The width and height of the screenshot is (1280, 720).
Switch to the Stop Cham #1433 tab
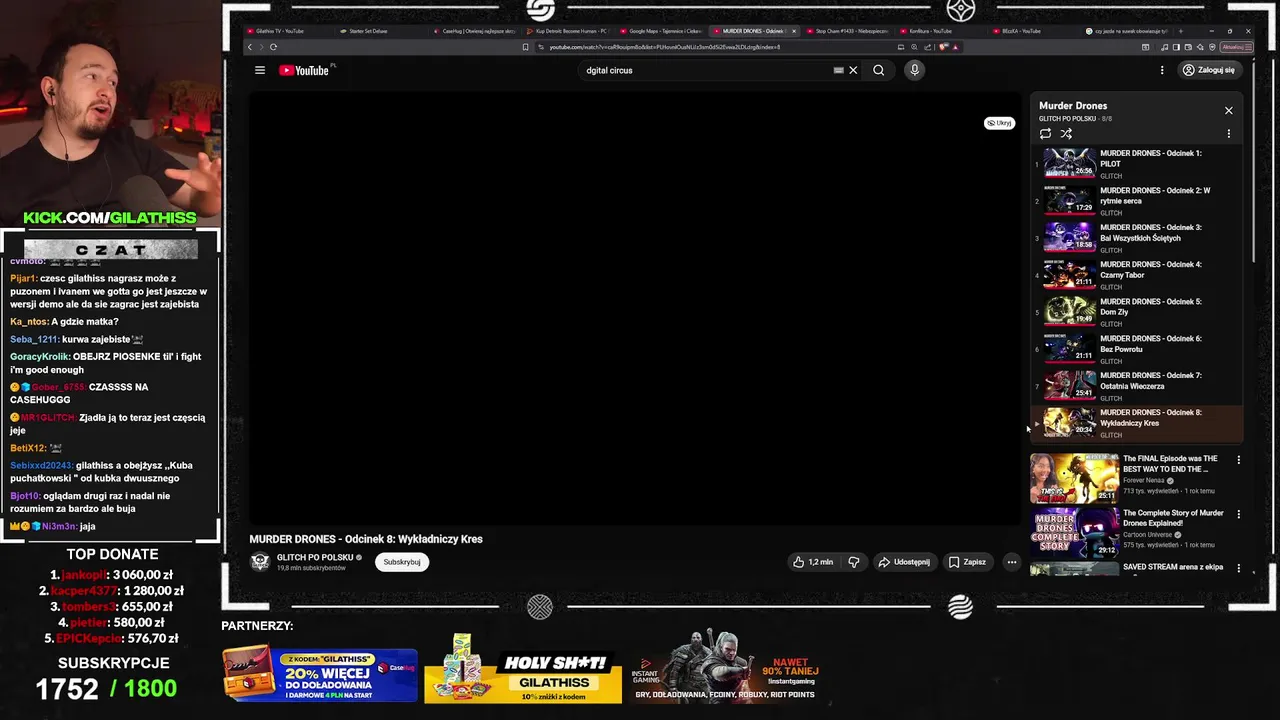pyautogui.click(x=848, y=31)
